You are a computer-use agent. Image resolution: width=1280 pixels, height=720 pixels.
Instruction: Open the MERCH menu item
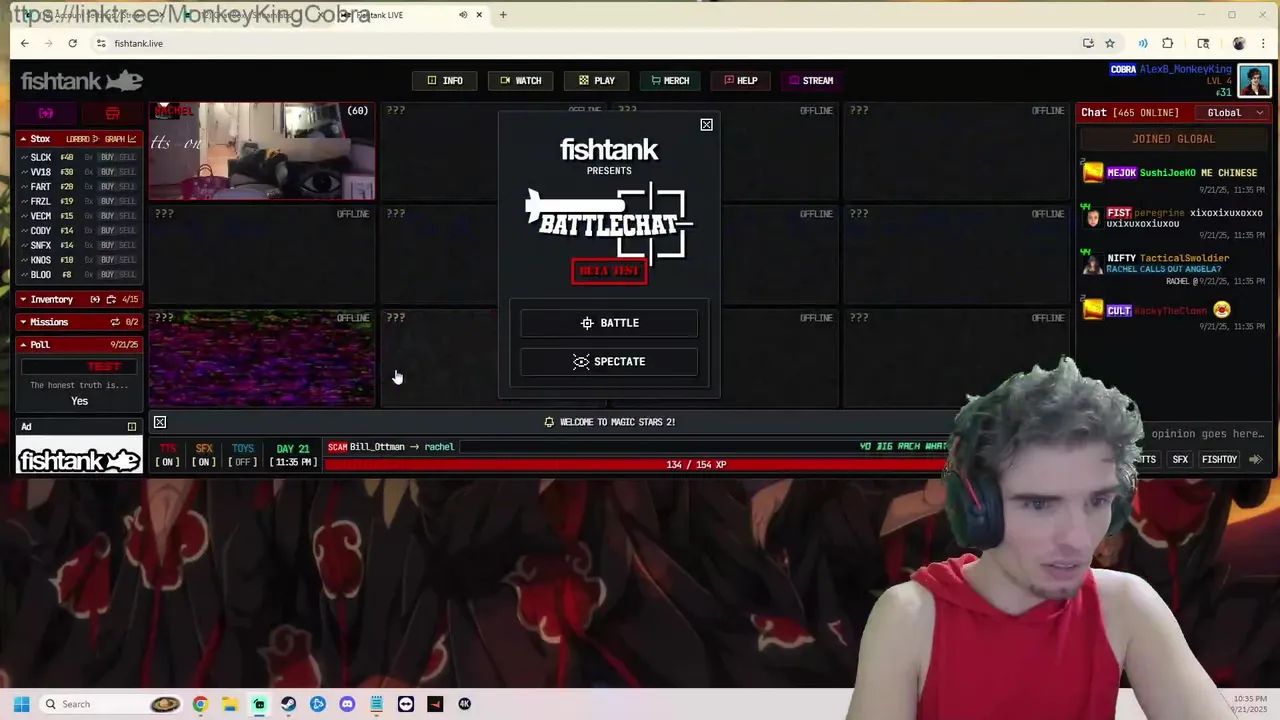point(670,81)
